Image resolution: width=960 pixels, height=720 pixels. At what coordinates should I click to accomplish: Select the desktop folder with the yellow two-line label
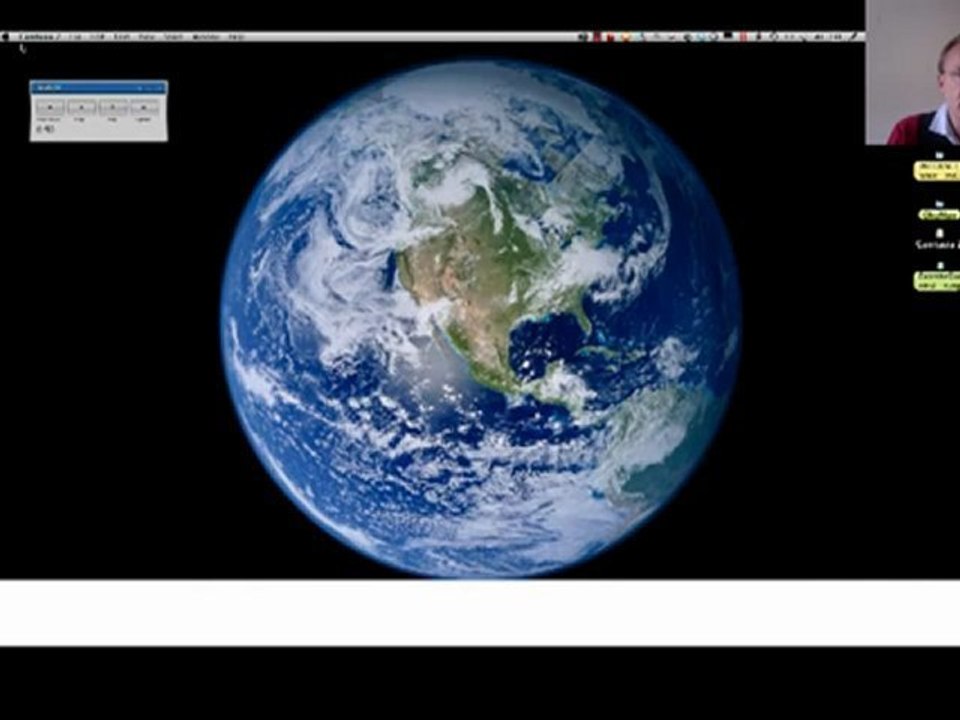point(938,167)
